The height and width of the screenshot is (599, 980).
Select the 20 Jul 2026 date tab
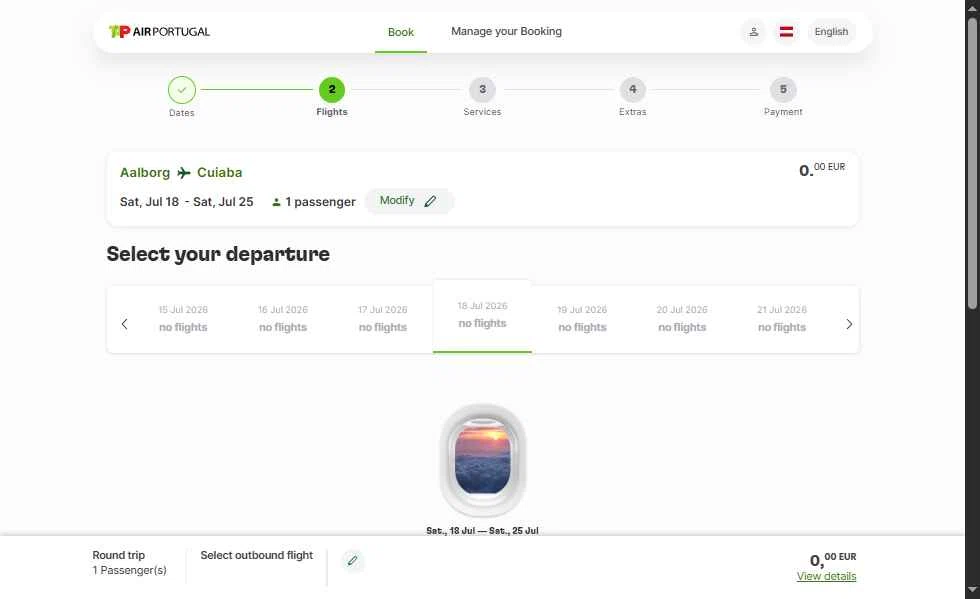point(682,319)
